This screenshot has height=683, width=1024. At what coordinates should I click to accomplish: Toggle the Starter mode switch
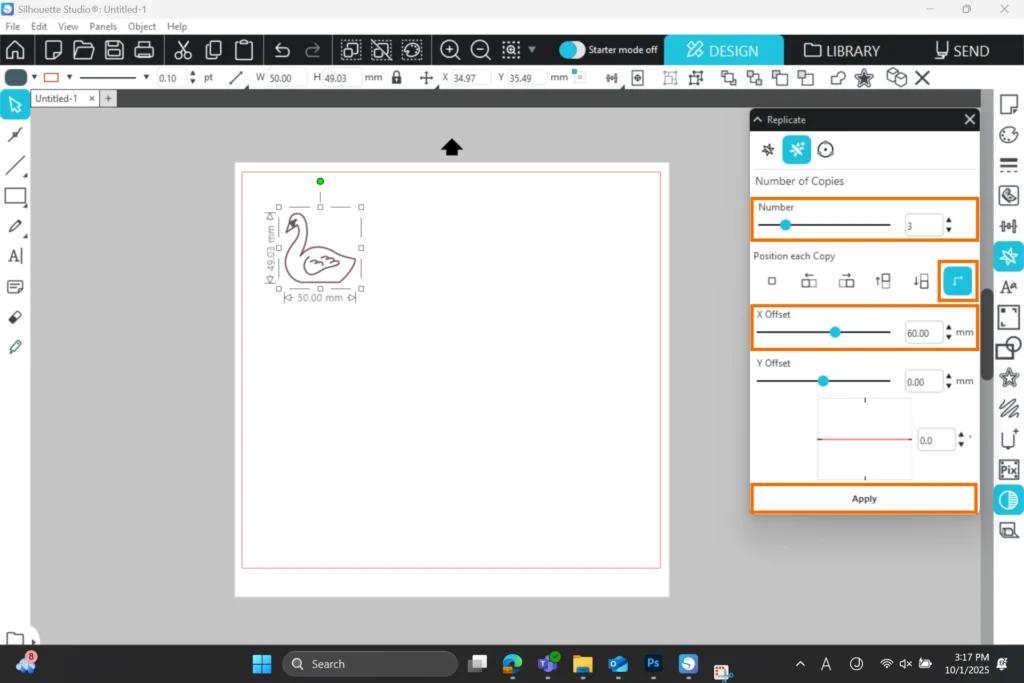[x=572, y=50]
